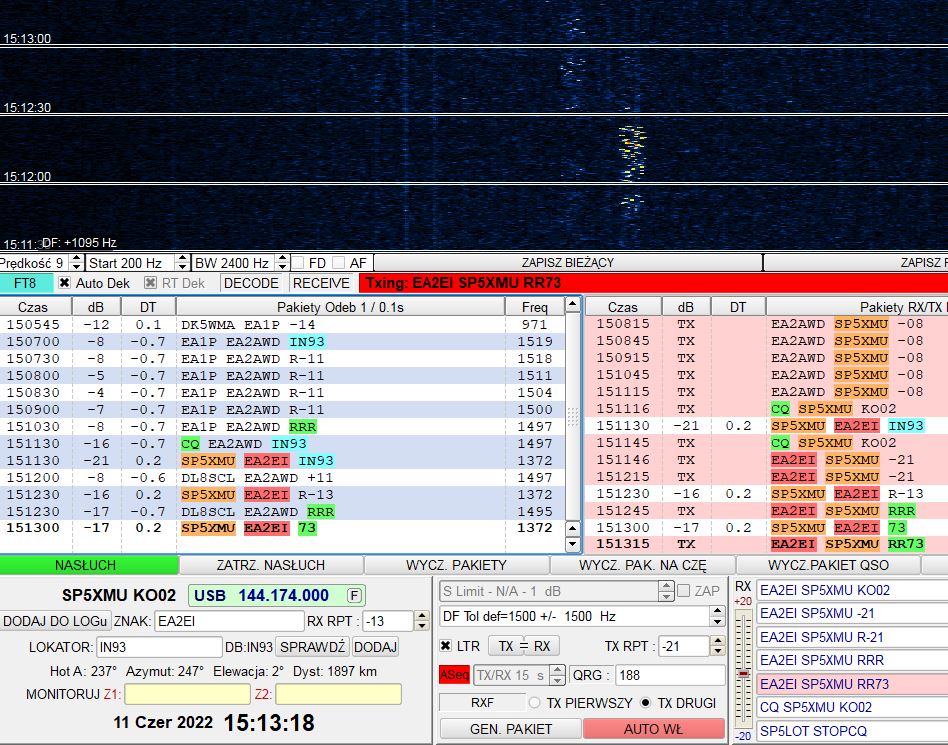Check the ZAP checkbox
Screen dimensions: 948x745
683,591
